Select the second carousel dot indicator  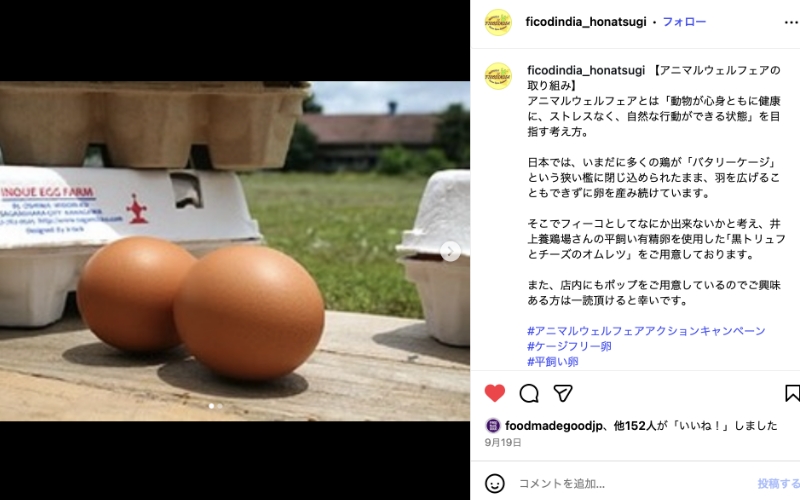[220, 406]
